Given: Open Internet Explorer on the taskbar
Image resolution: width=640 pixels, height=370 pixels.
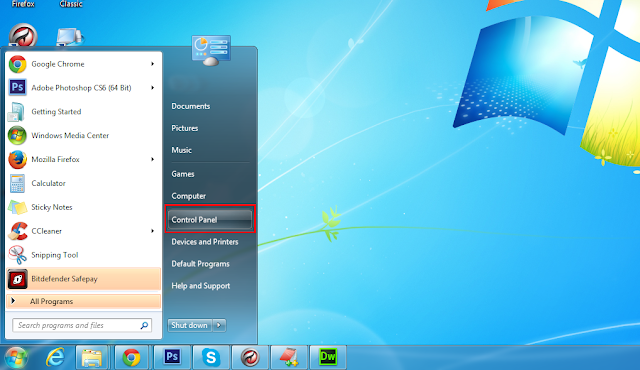Looking at the screenshot, I should (55, 357).
